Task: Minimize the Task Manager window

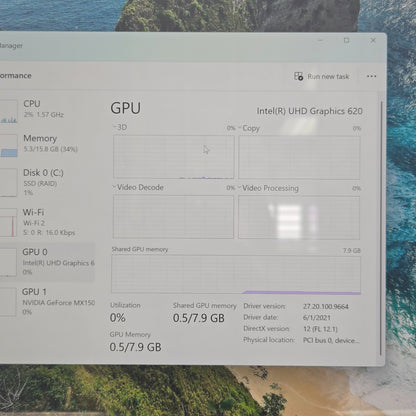Action: (320, 40)
